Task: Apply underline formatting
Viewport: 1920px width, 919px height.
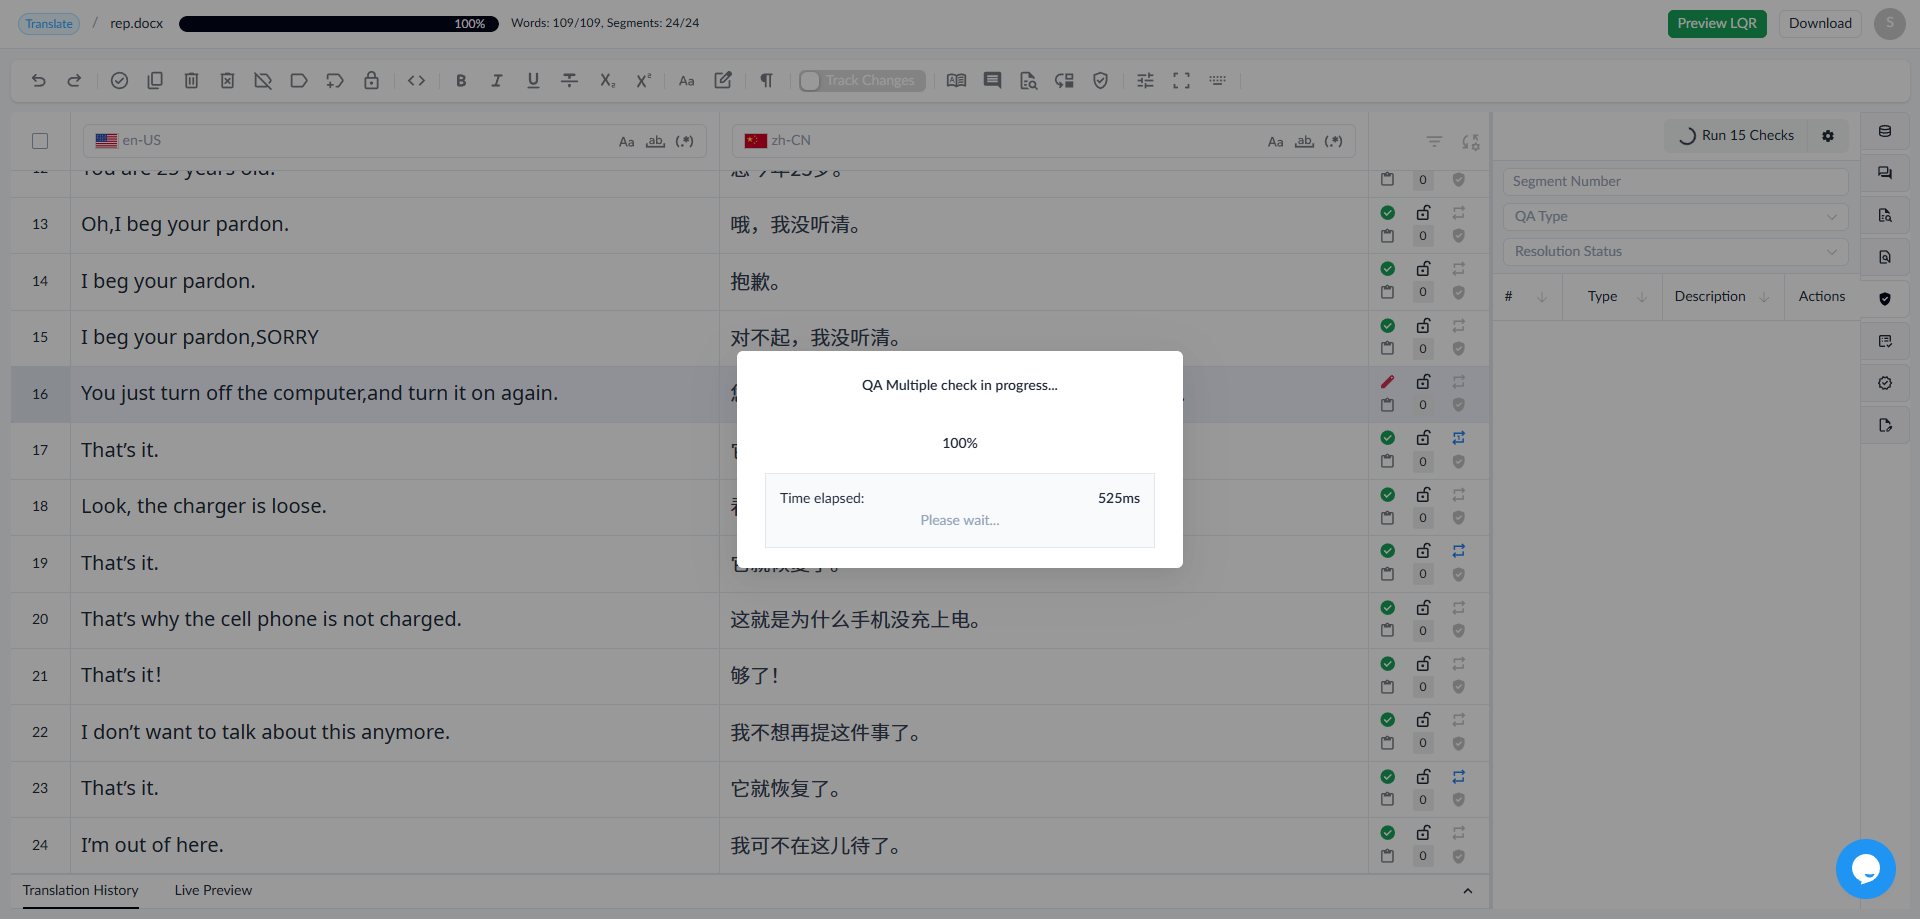Action: point(533,81)
